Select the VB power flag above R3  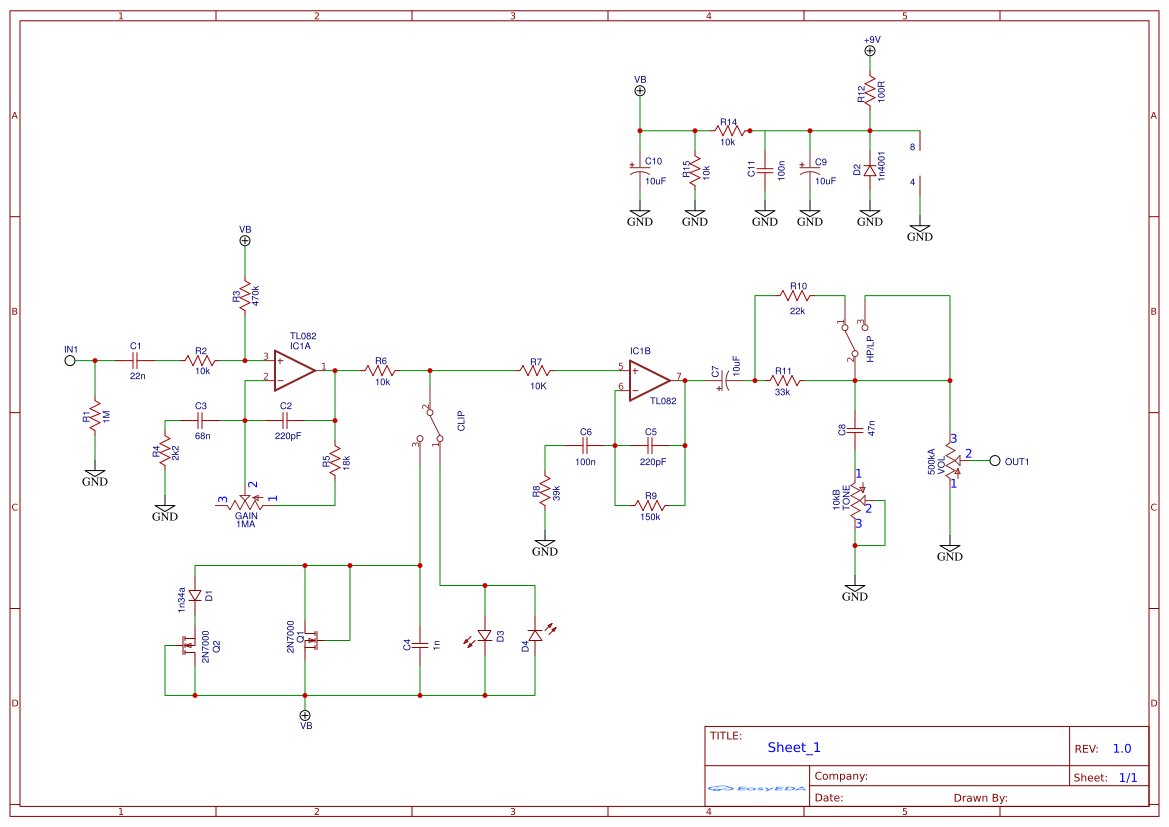243,240
